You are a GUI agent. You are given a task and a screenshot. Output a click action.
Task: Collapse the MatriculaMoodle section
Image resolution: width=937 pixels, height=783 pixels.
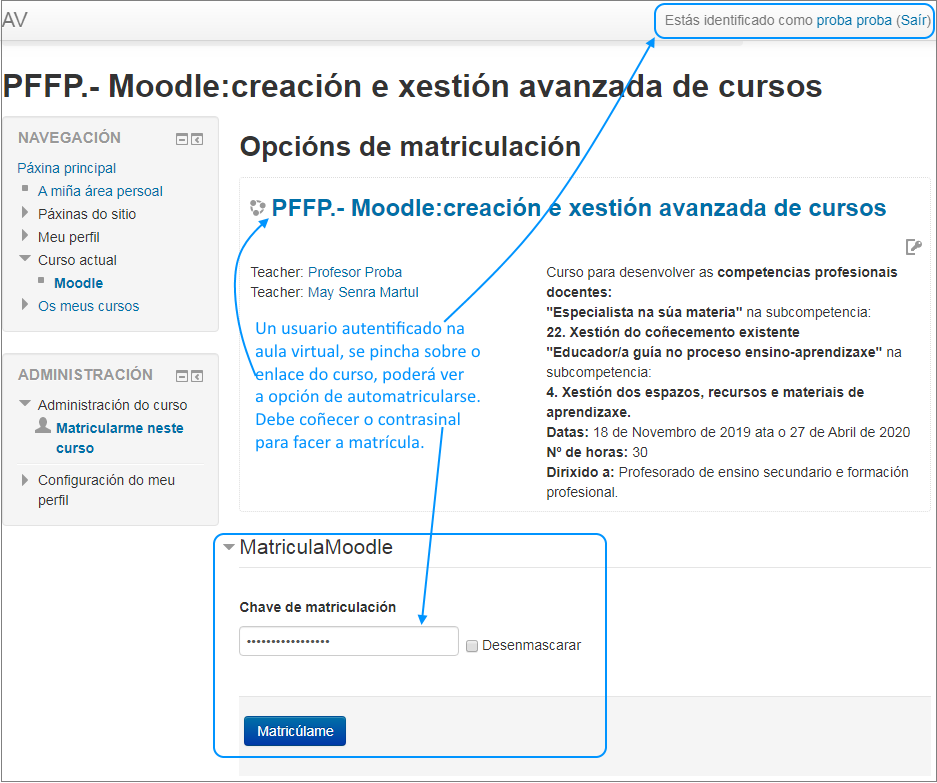[229, 546]
